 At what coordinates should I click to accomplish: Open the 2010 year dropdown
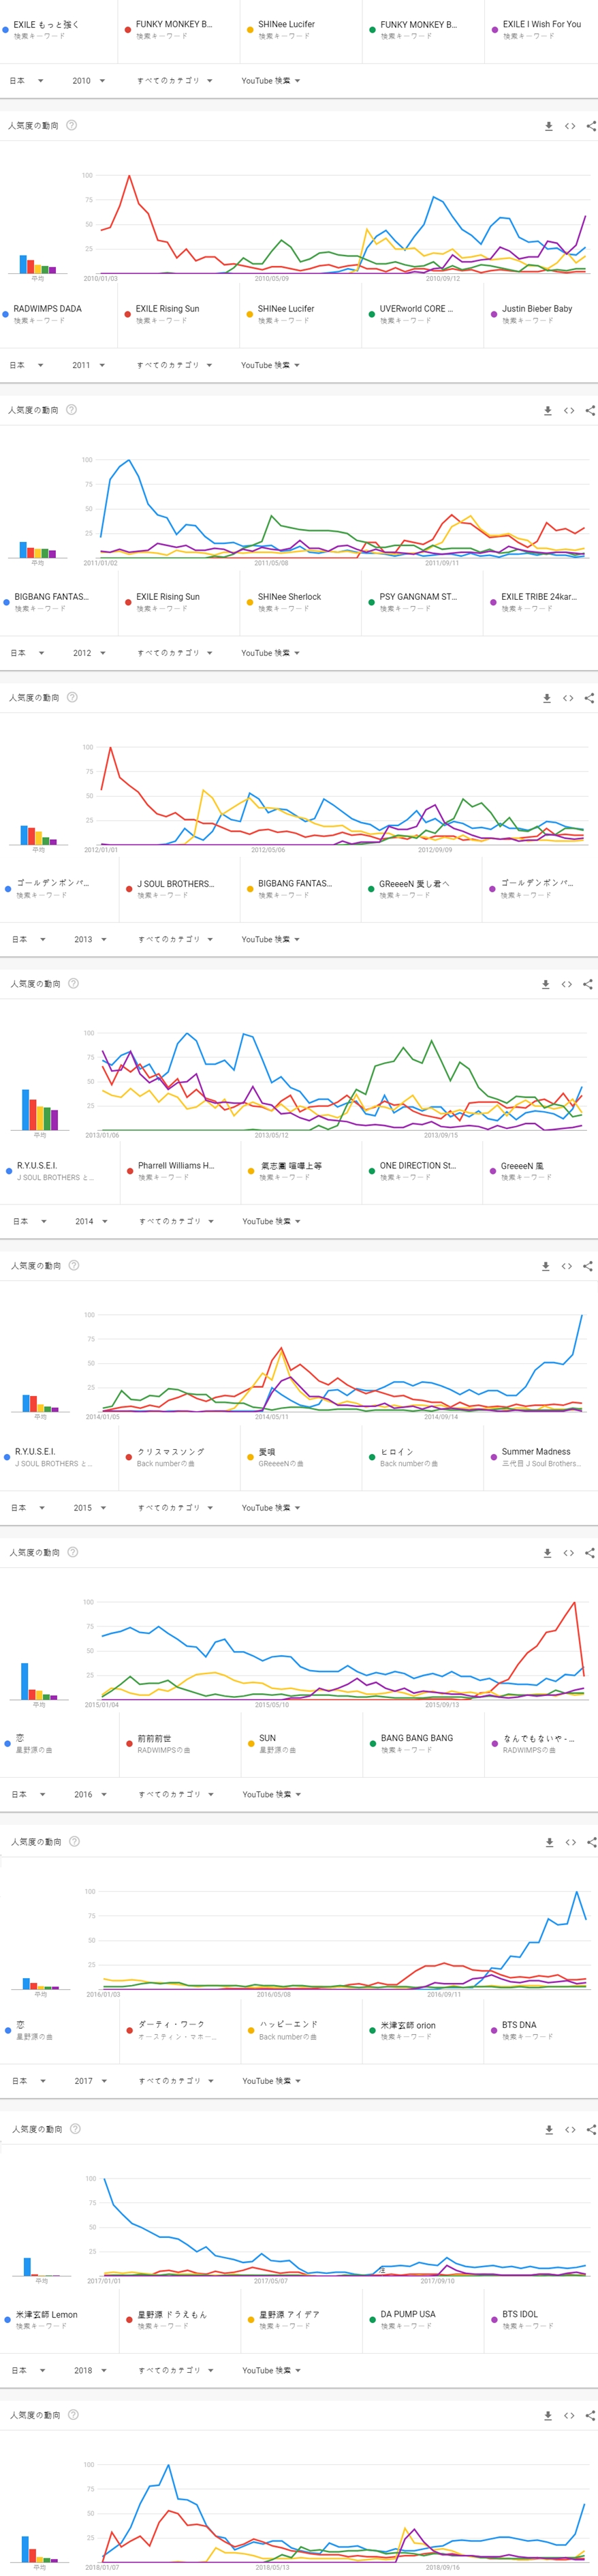click(89, 81)
